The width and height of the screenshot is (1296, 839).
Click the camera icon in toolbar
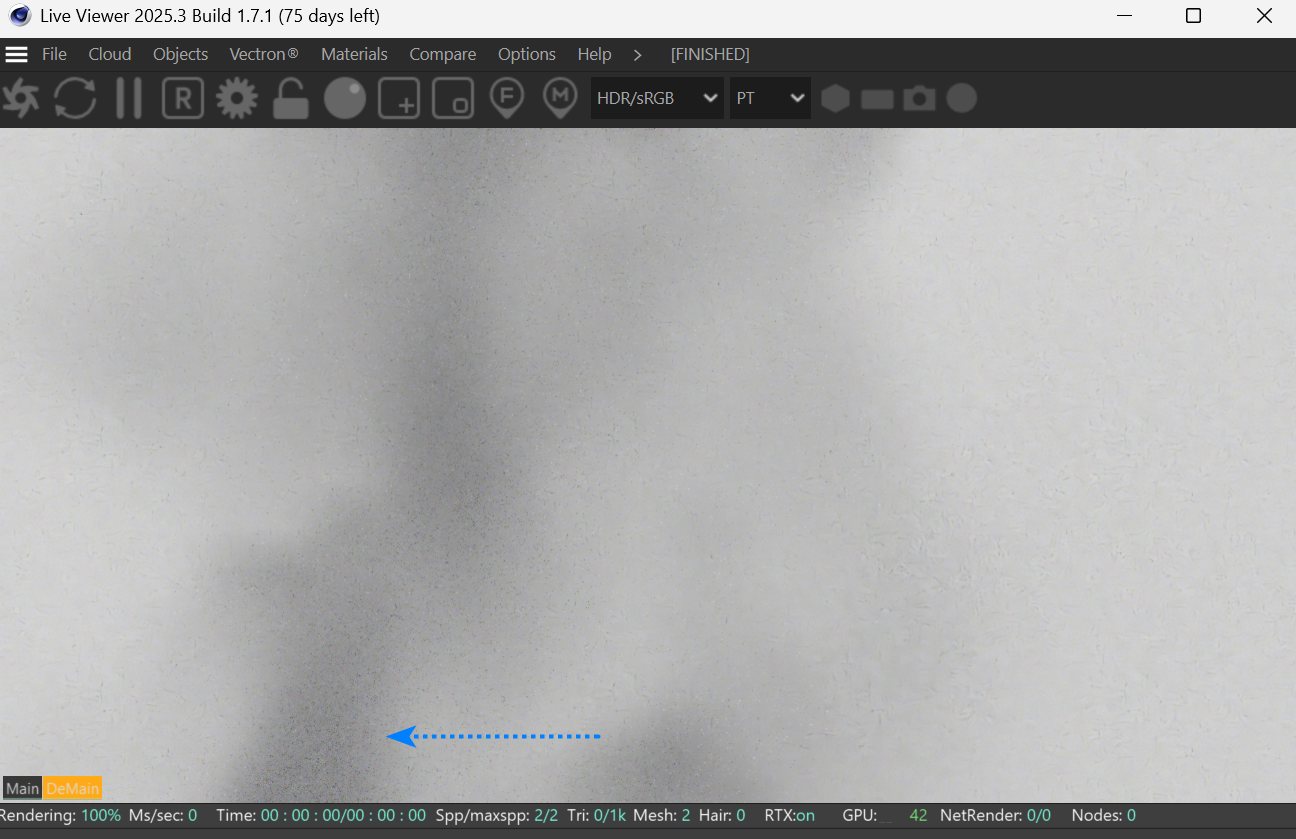pos(919,98)
